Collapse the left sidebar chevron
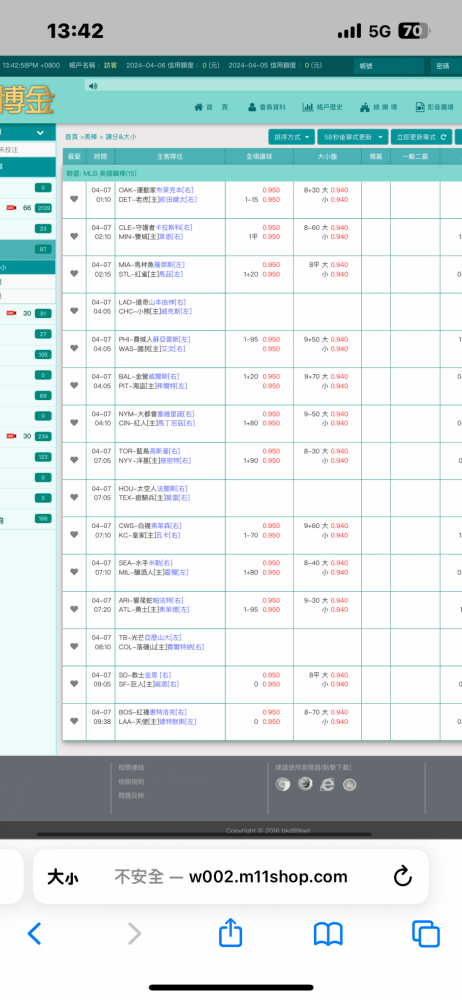Screen dimensions: 462x1000 [40, 133]
